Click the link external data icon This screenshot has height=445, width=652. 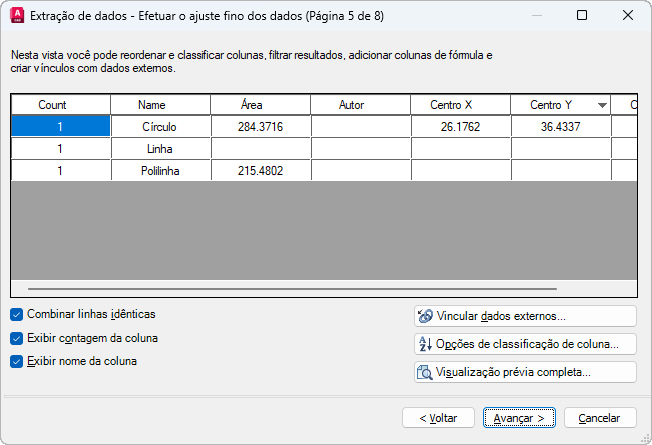(424, 316)
